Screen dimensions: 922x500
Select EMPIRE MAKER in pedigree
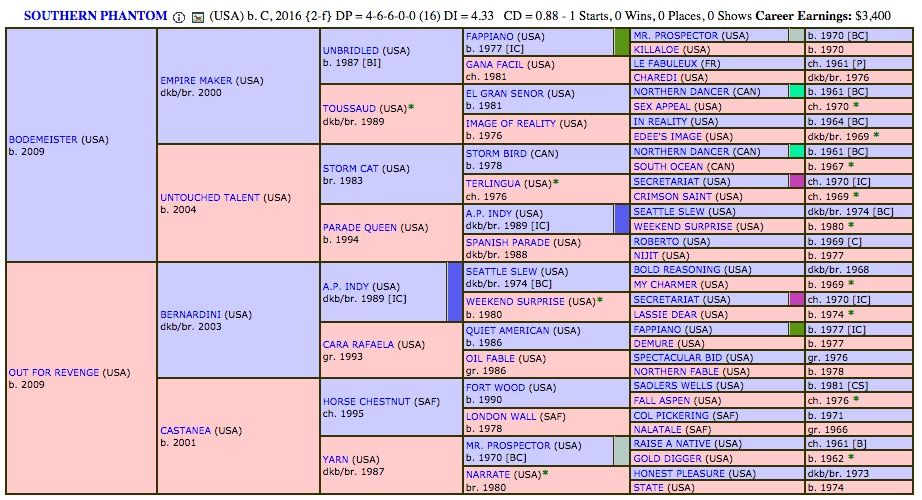coord(196,81)
